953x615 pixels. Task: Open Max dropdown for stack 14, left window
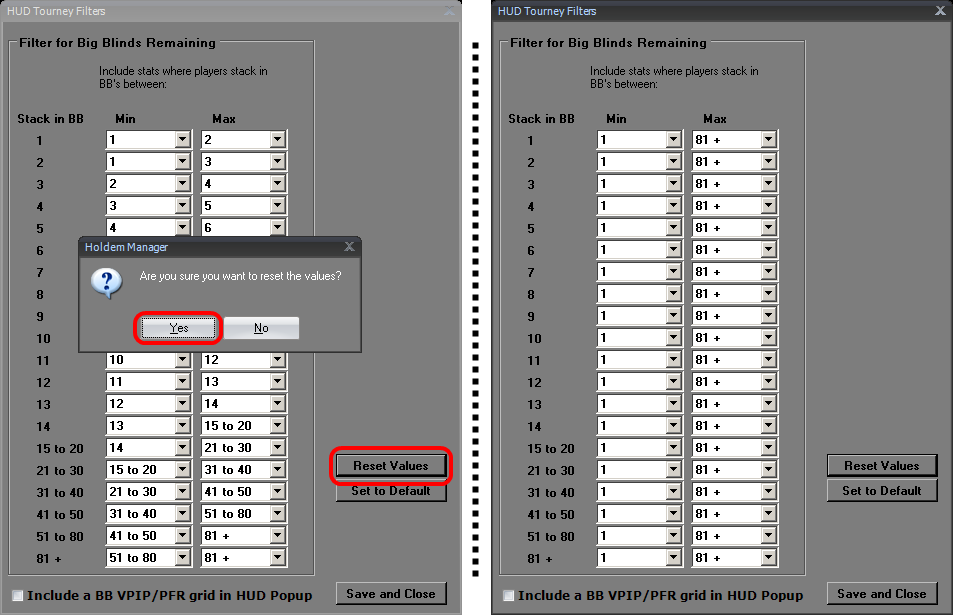(278, 425)
